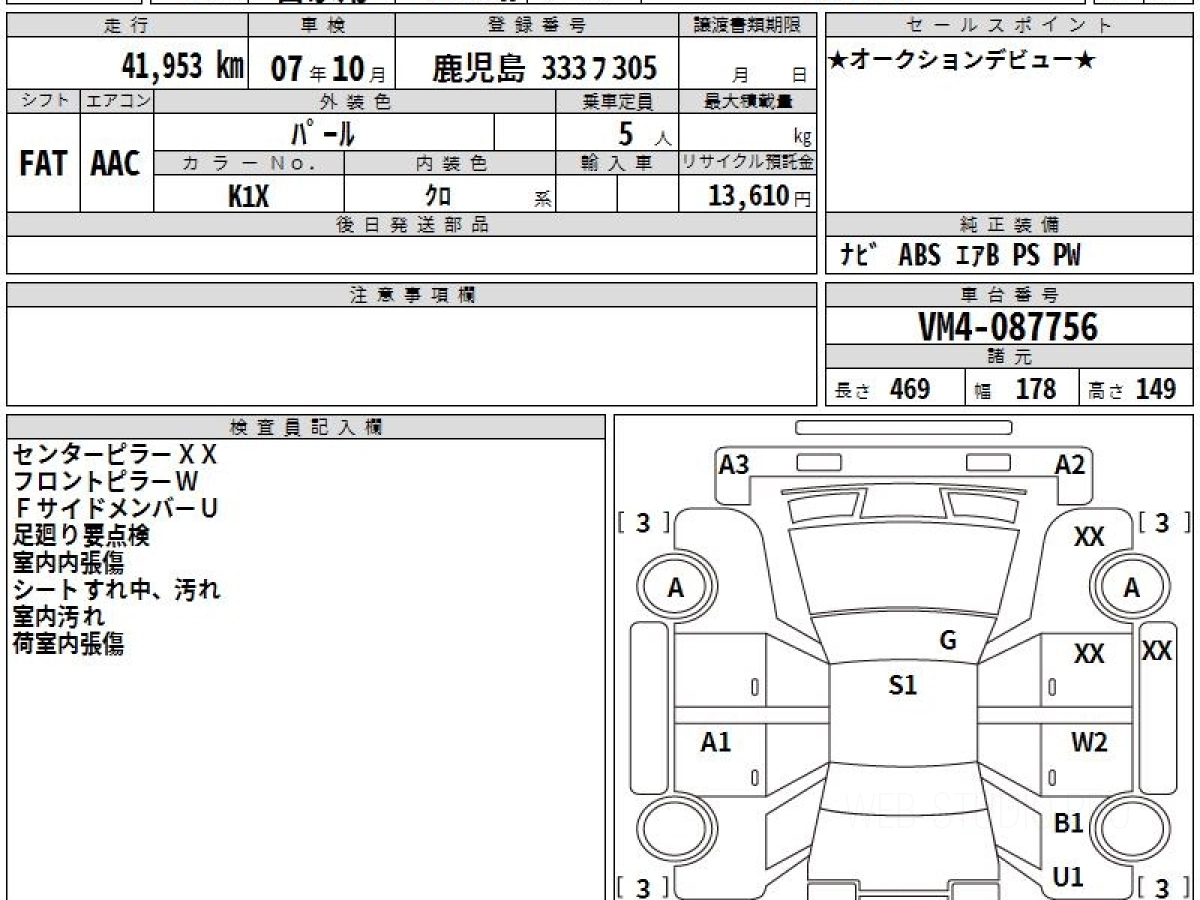
Task: Select inspector note センターピラーXX
Action: point(114,455)
